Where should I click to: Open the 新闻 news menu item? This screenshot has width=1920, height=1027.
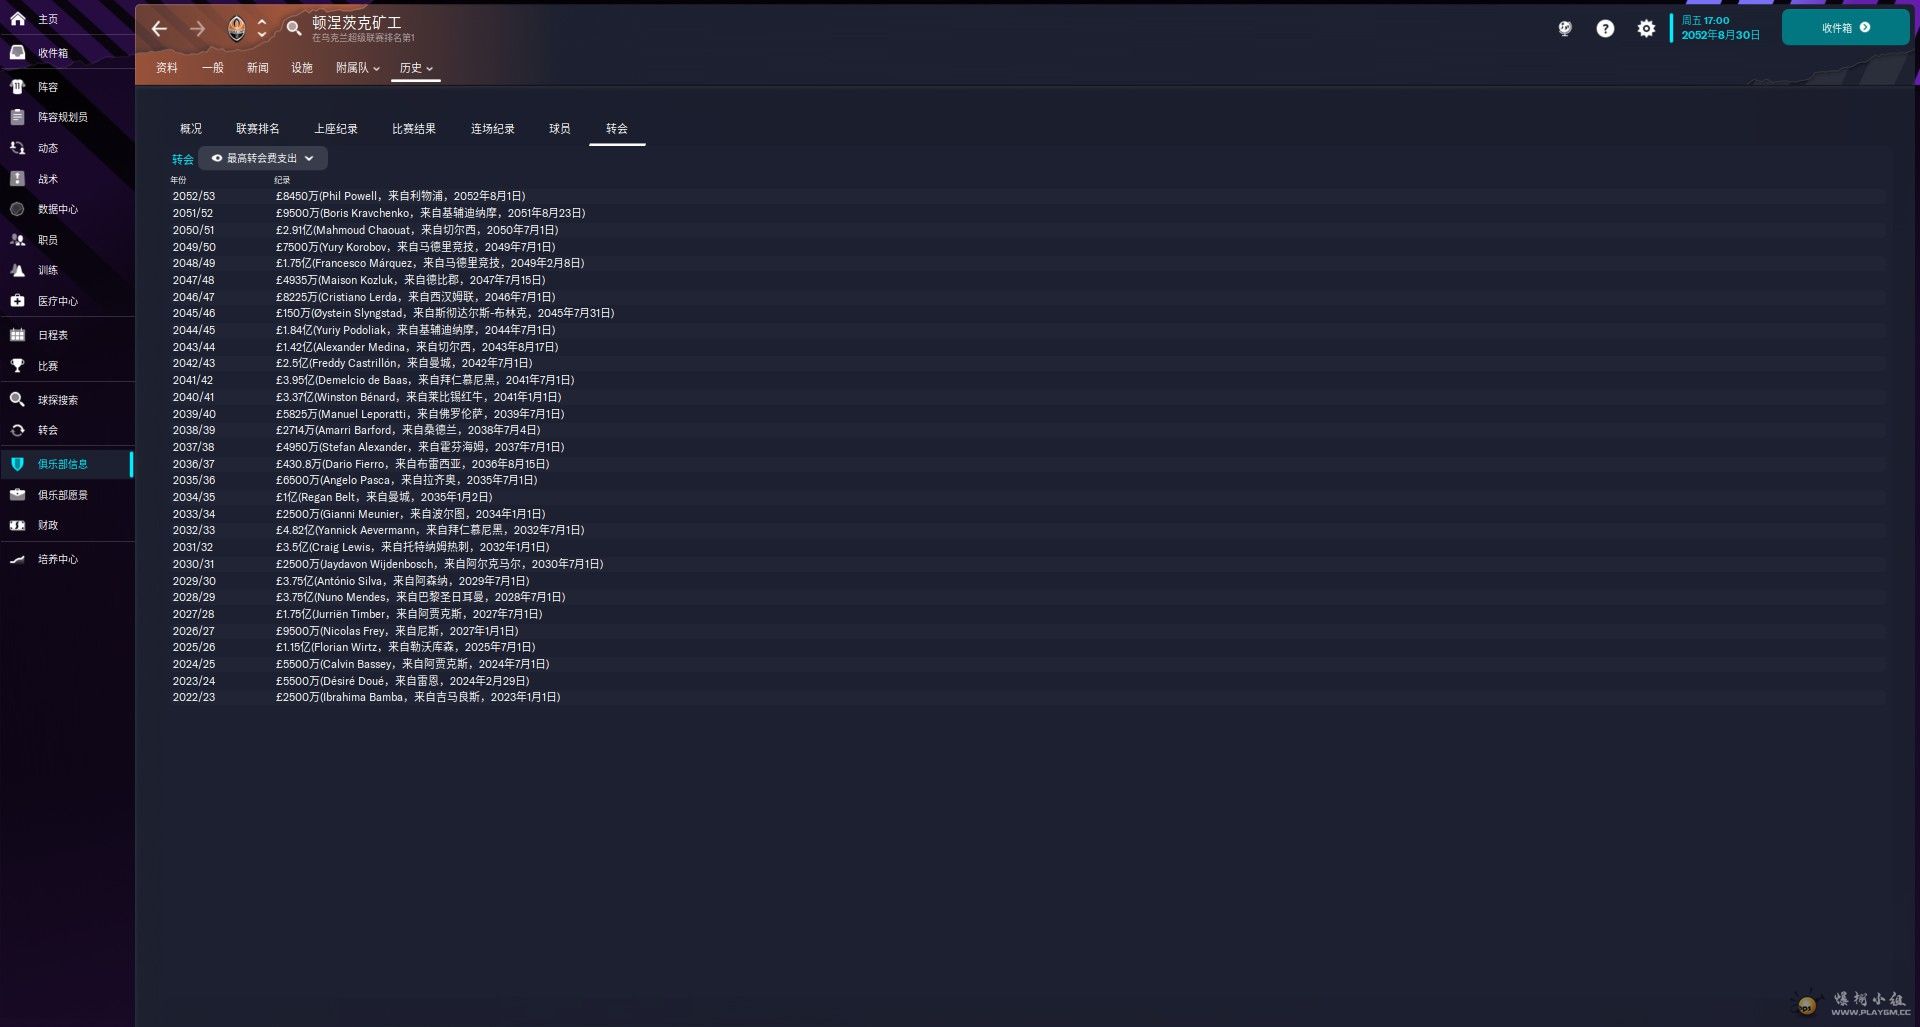point(258,68)
